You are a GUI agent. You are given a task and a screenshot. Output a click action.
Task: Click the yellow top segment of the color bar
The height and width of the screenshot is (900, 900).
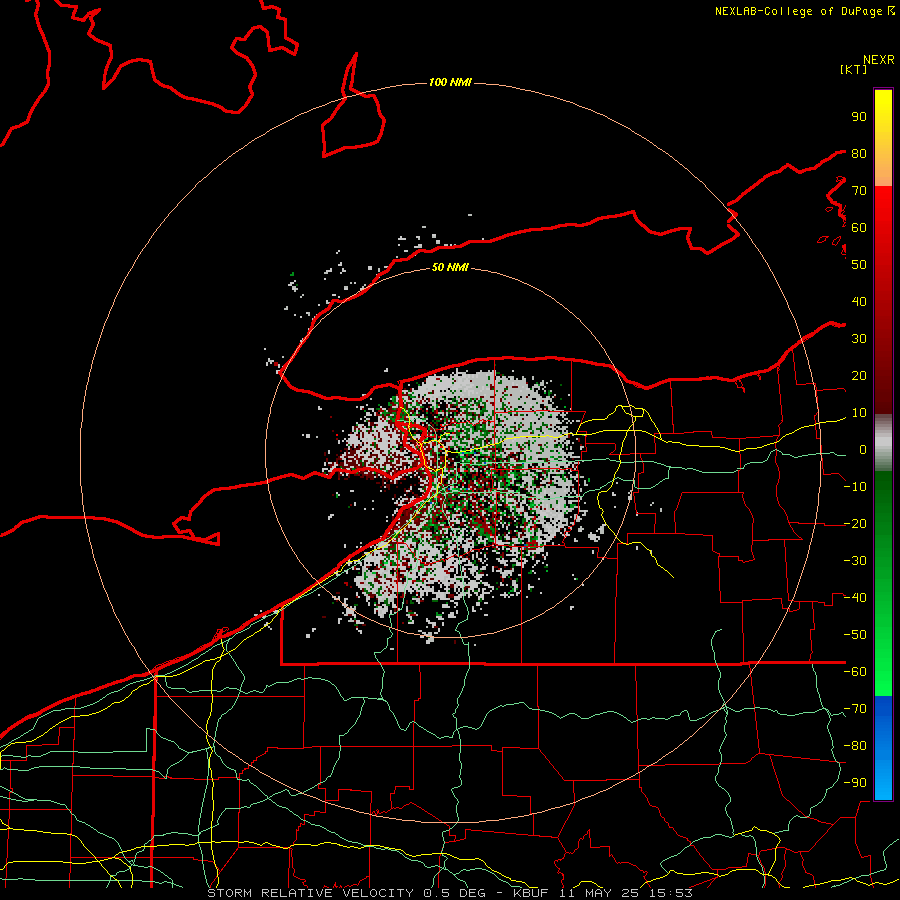(x=883, y=138)
